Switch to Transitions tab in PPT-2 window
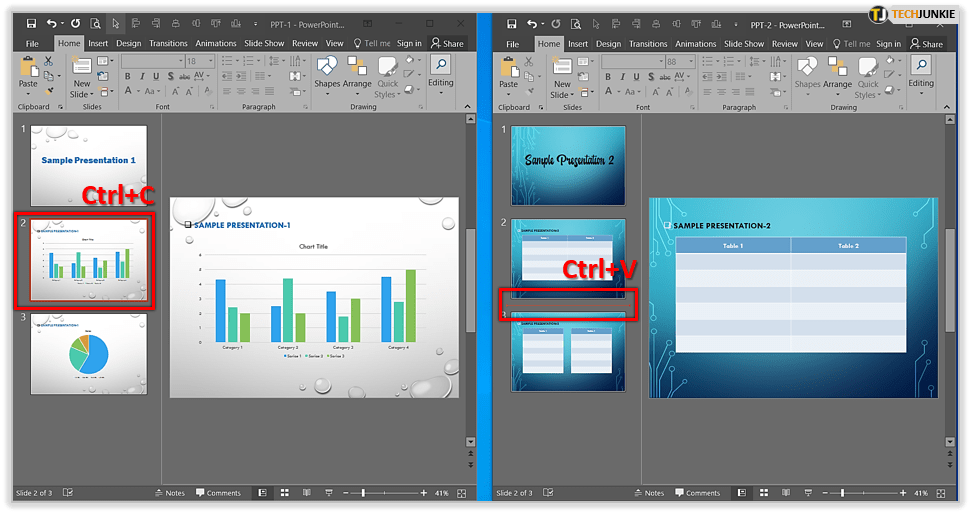 pyautogui.click(x=648, y=44)
